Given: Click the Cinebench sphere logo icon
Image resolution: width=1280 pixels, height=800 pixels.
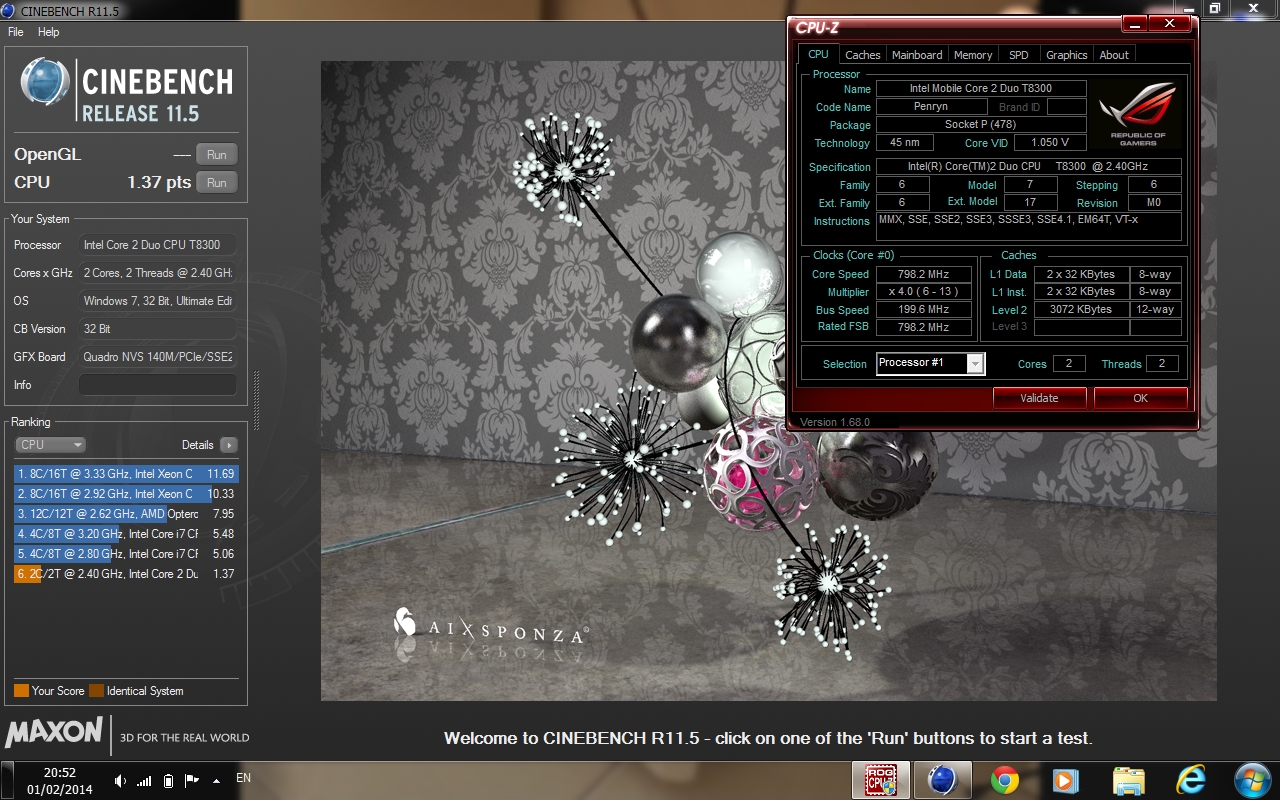Looking at the screenshot, I should (46, 82).
